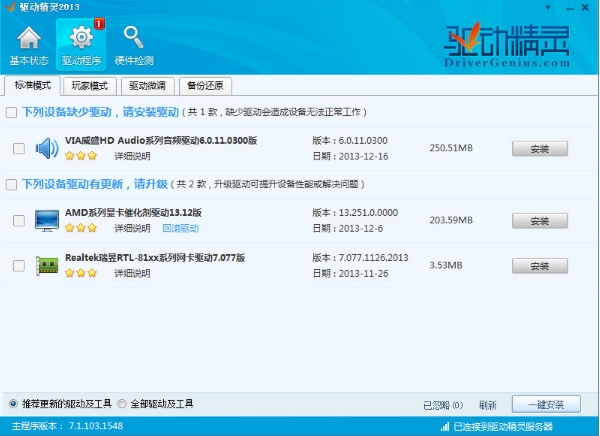Close the 驱动精灵 window

point(585,7)
